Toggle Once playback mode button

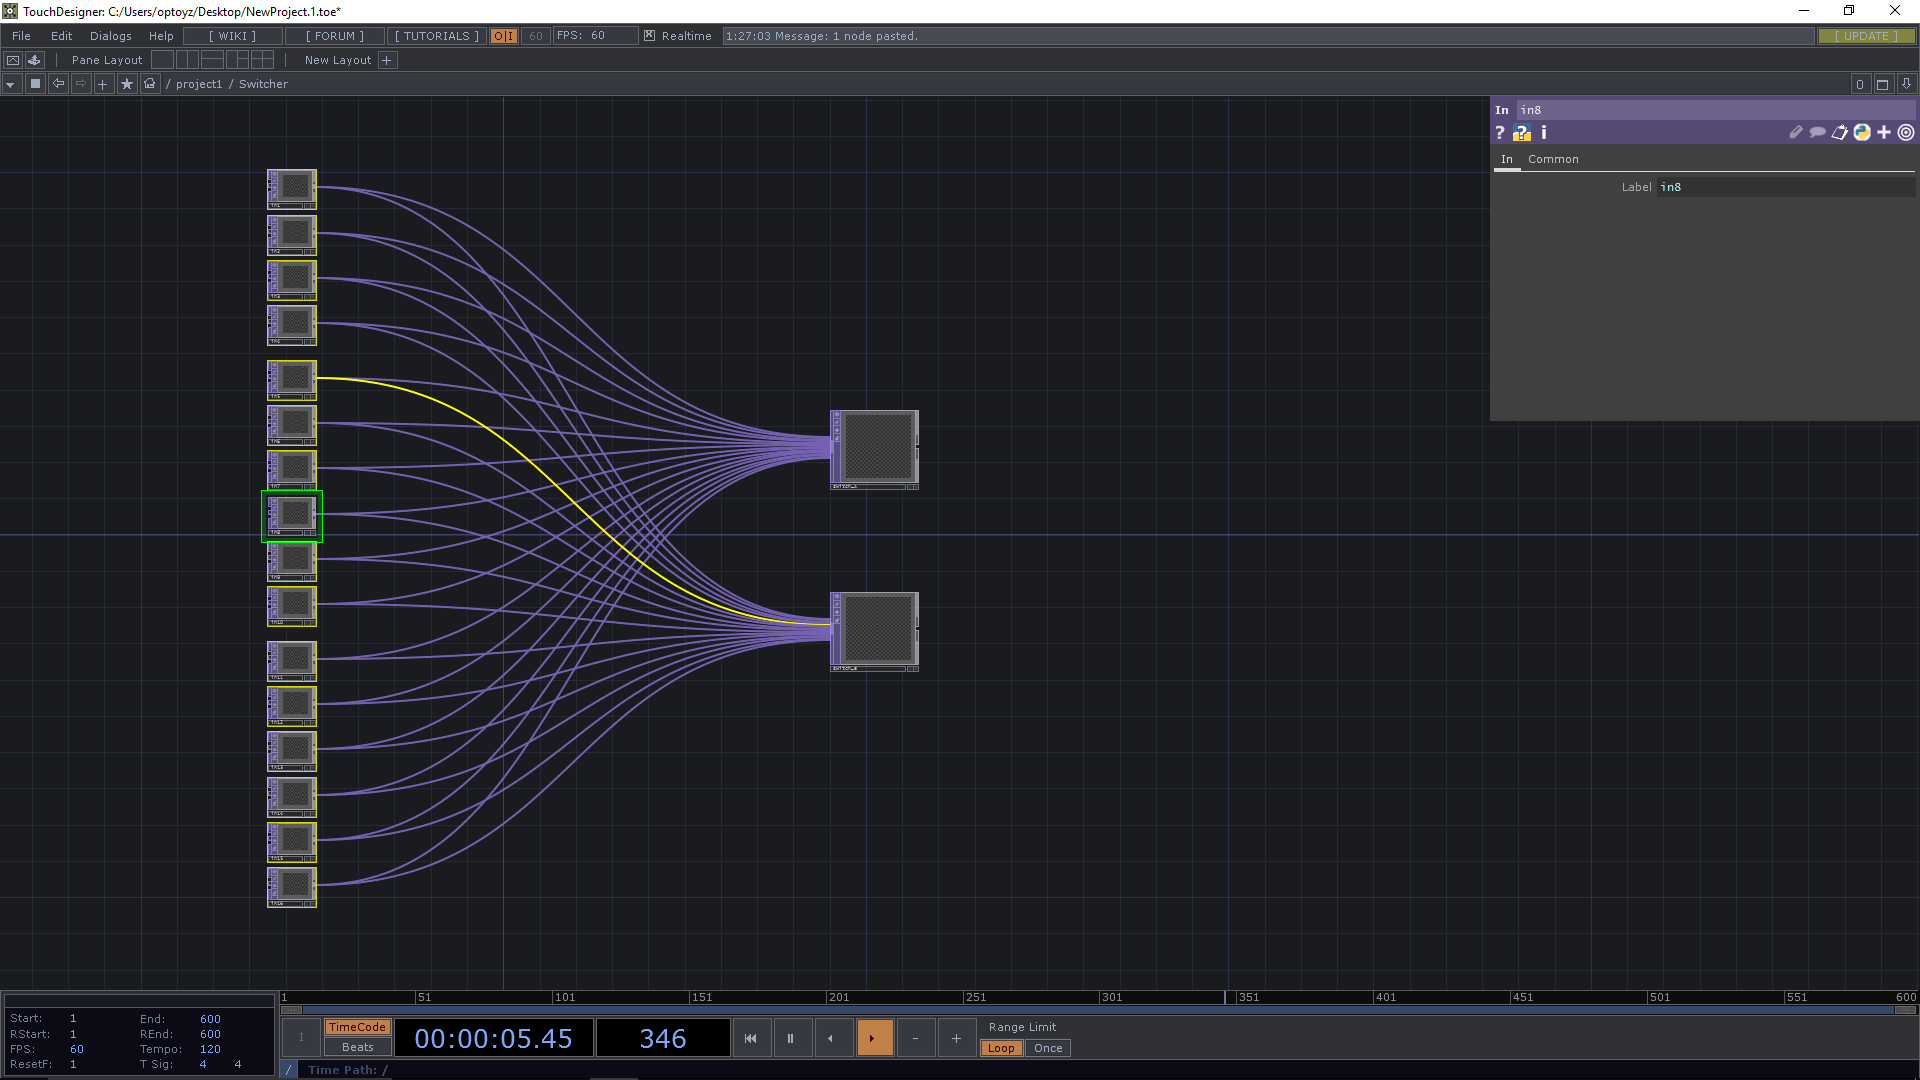[1048, 1047]
